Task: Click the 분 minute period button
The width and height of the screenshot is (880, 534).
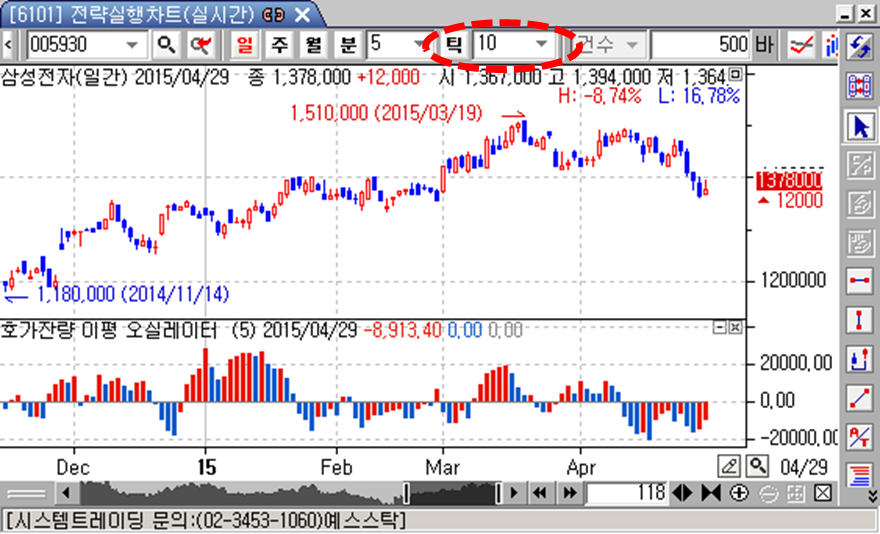Action: [x=347, y=45]
